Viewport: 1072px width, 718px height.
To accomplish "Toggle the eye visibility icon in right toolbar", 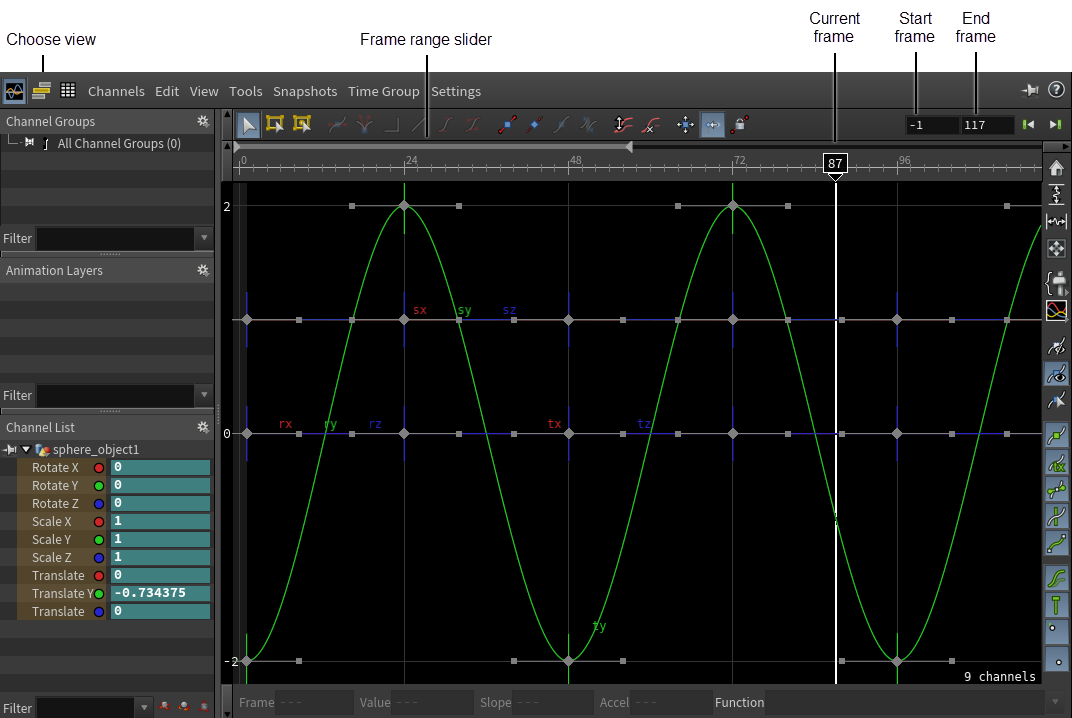I will tap(1056, 374).
